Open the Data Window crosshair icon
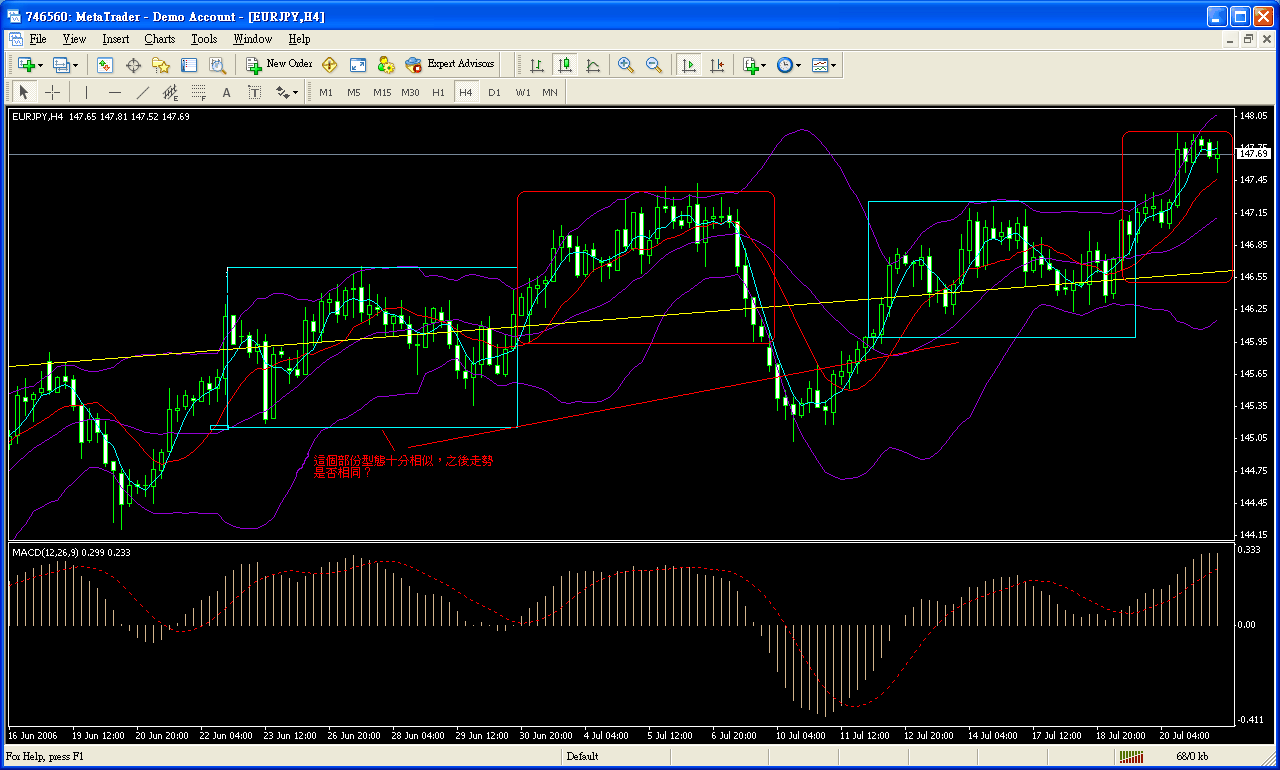Screen dimensions: 1280x770 [133, 65]
